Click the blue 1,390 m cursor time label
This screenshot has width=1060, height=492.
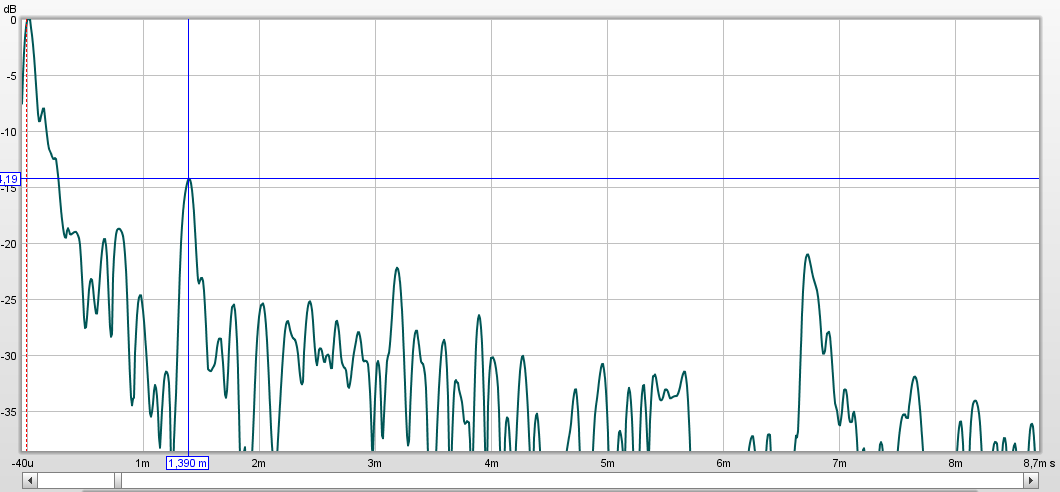pyautogui.click(x=188, y=463)
